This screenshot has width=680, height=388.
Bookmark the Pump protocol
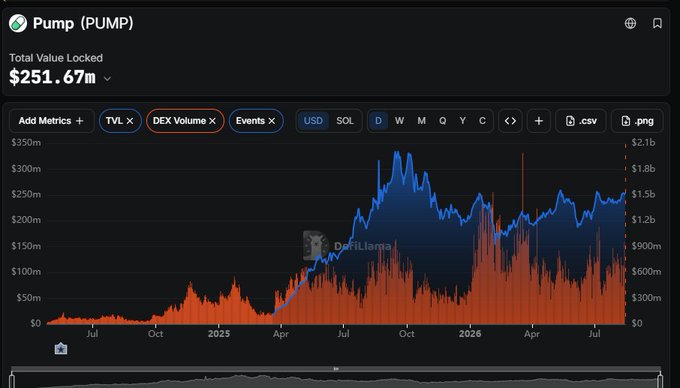coord(657,23)
